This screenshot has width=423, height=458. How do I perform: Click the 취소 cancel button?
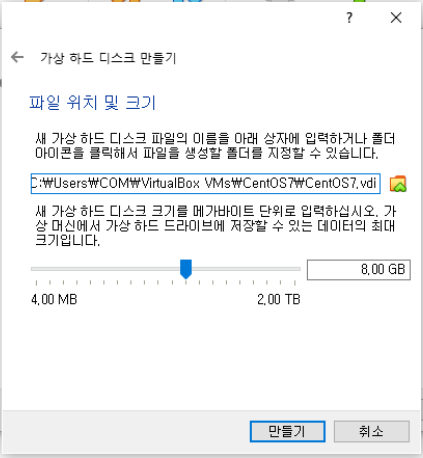(x=371, y=431)
